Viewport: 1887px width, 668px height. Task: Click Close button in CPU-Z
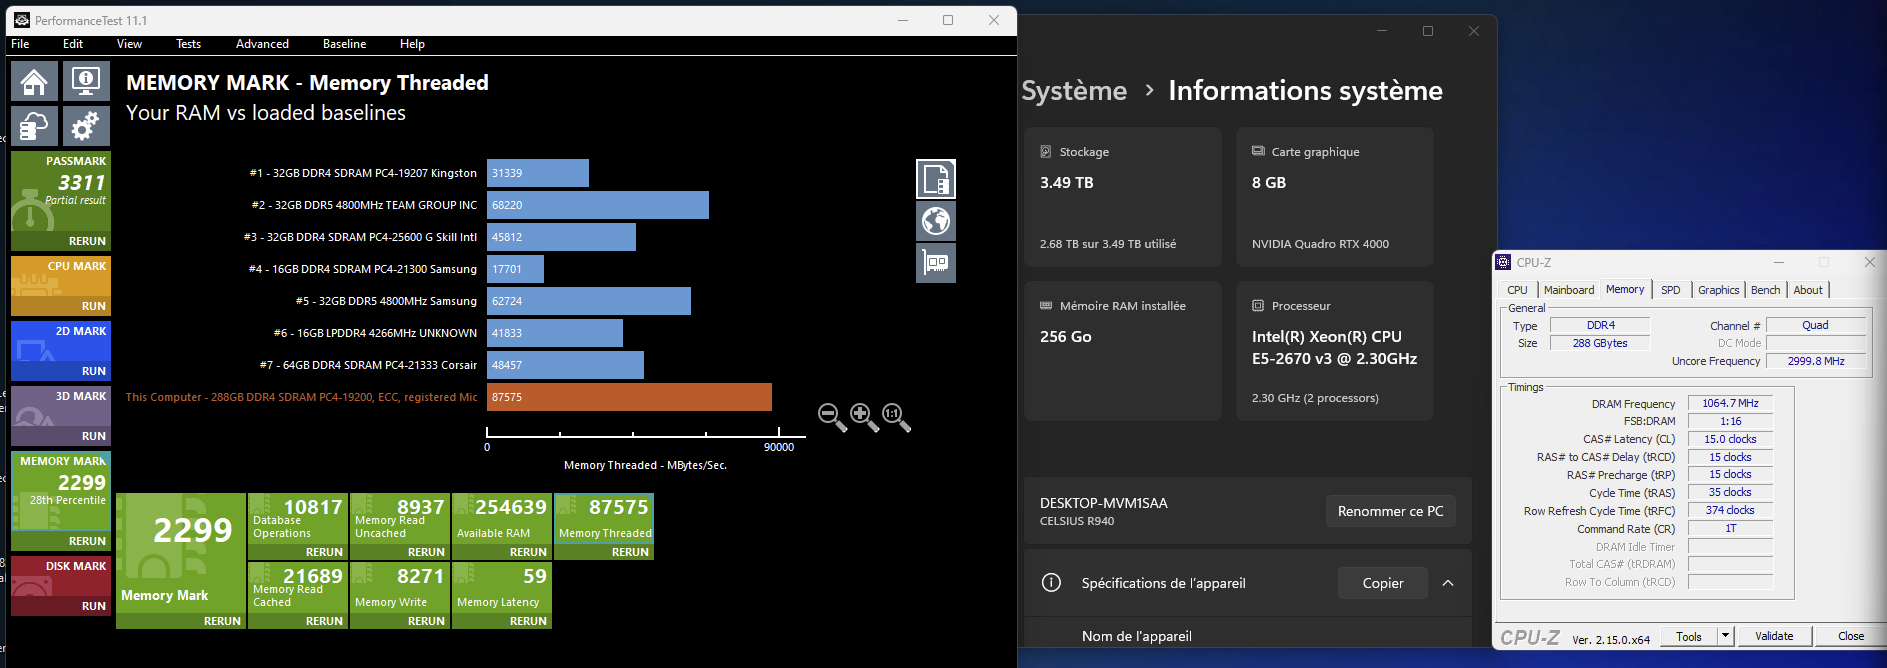[x=1851, y=636]
